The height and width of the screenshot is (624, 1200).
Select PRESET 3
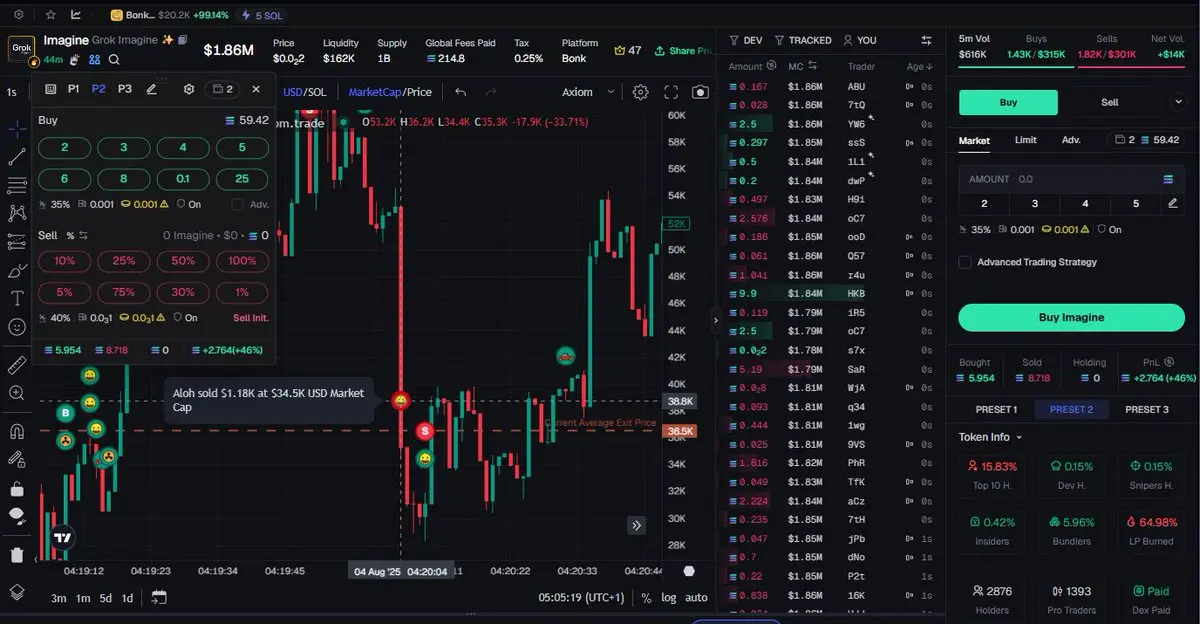(x=1146, y=409)
